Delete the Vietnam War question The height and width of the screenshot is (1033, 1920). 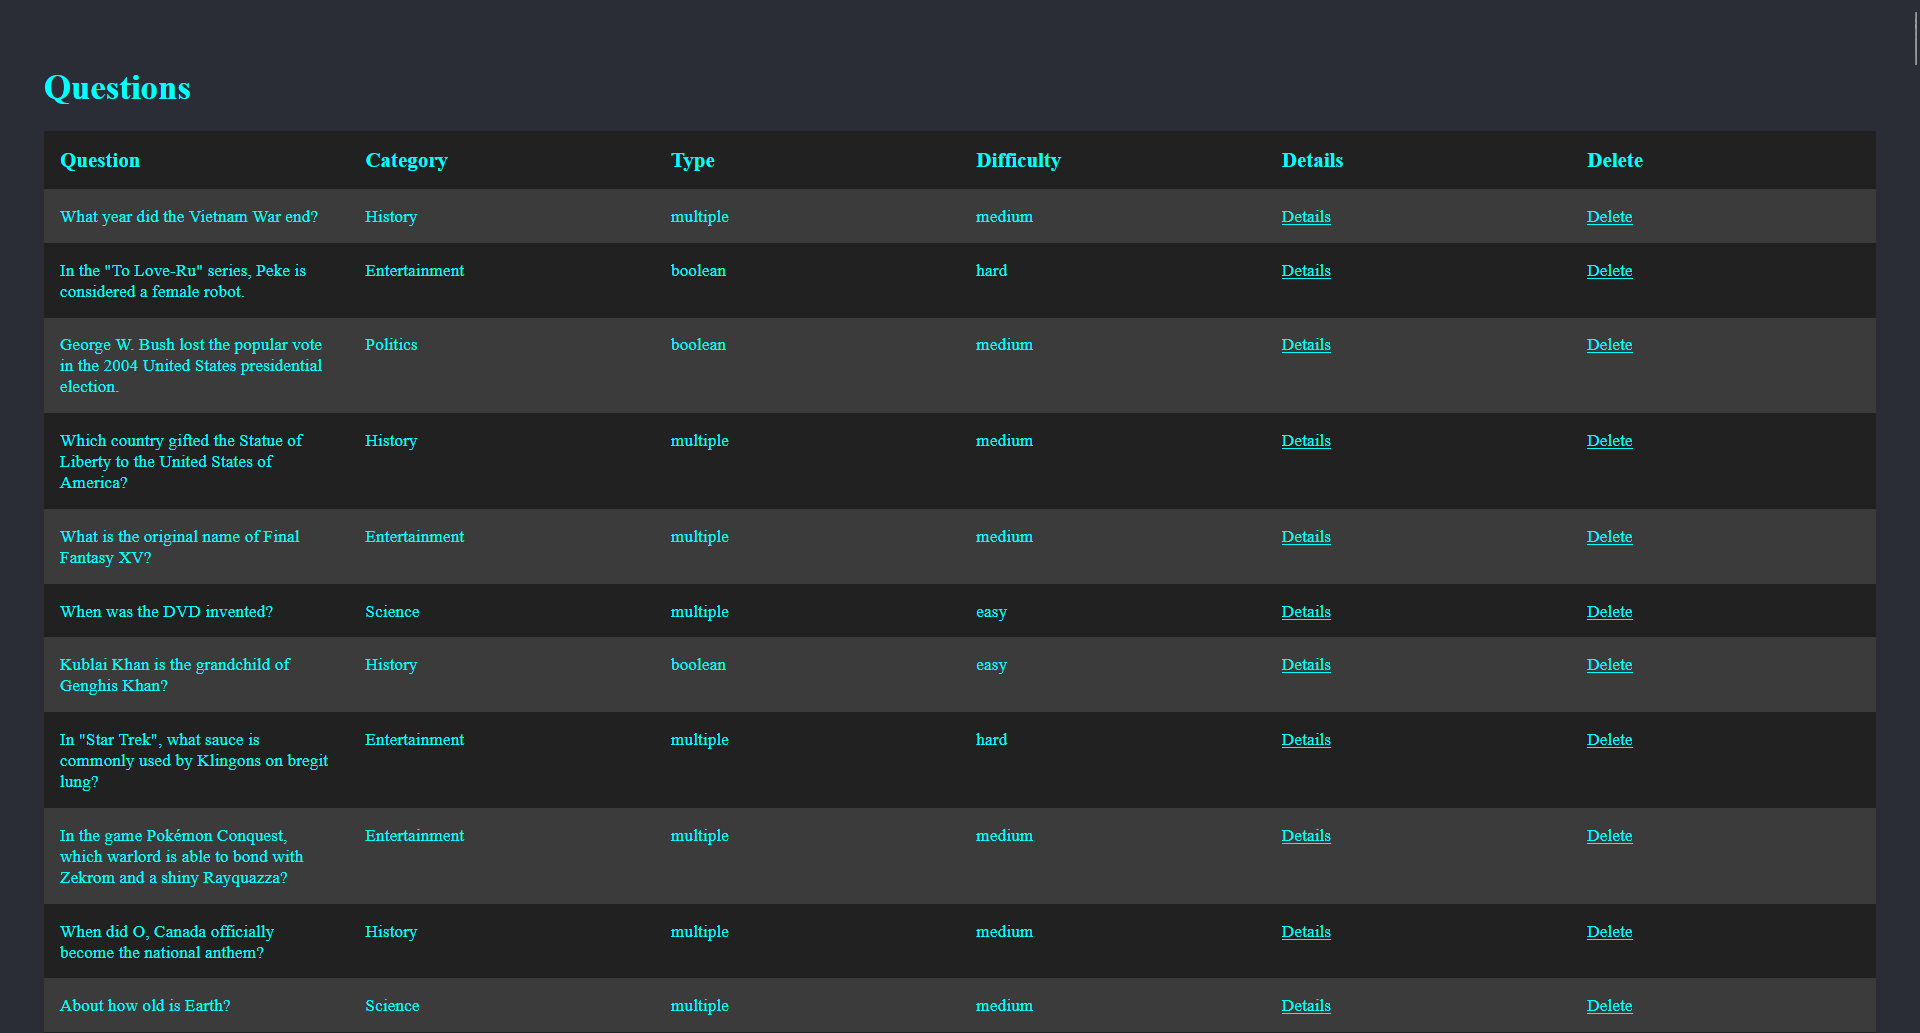[1608, 217]
